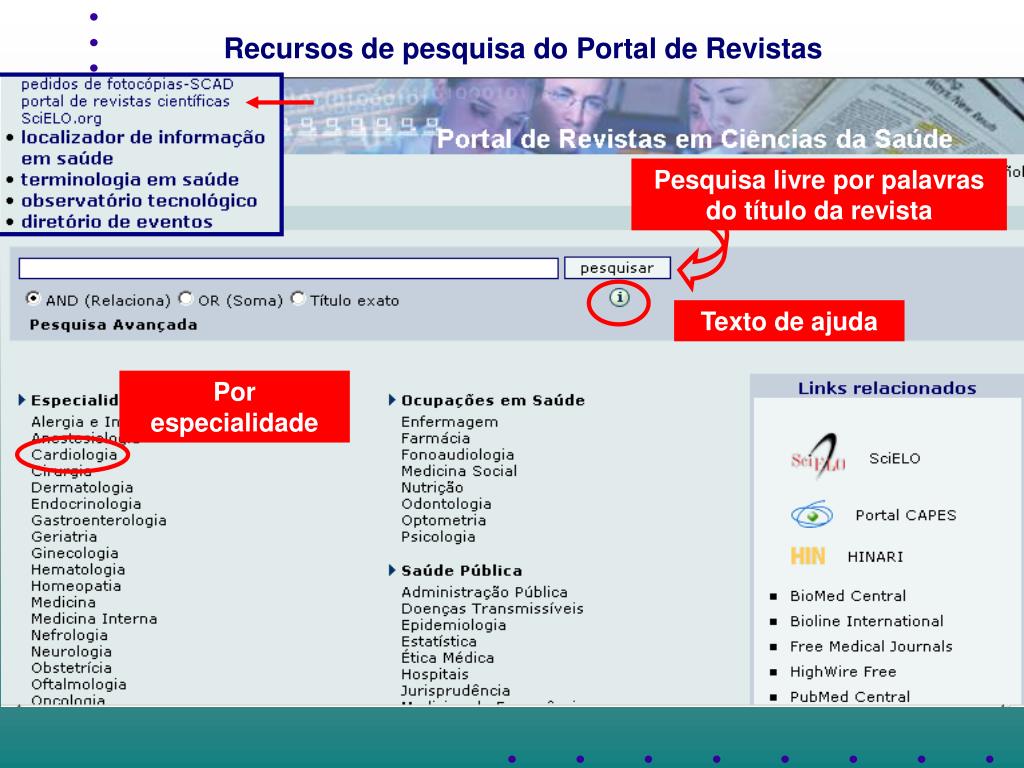Open the SciELO logo link
1024x768 pixels.
click(818, 457)
